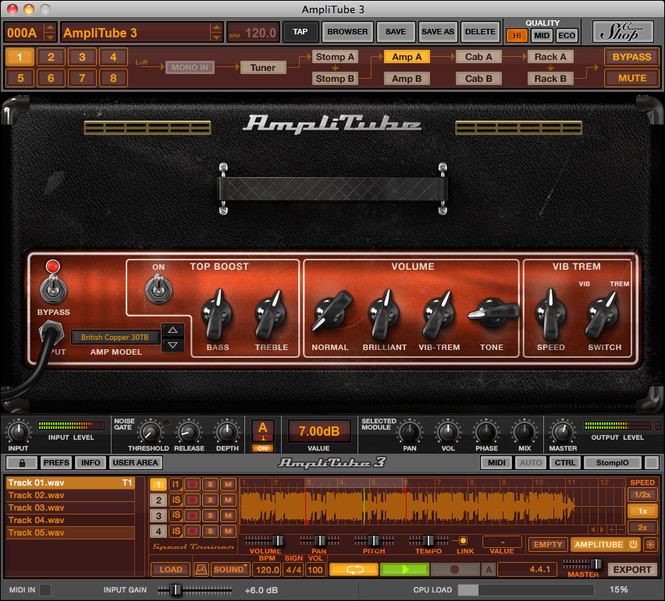Toggle the tuner ON button
The height and width of the screenshot is (601, 665).
[263, 448]
